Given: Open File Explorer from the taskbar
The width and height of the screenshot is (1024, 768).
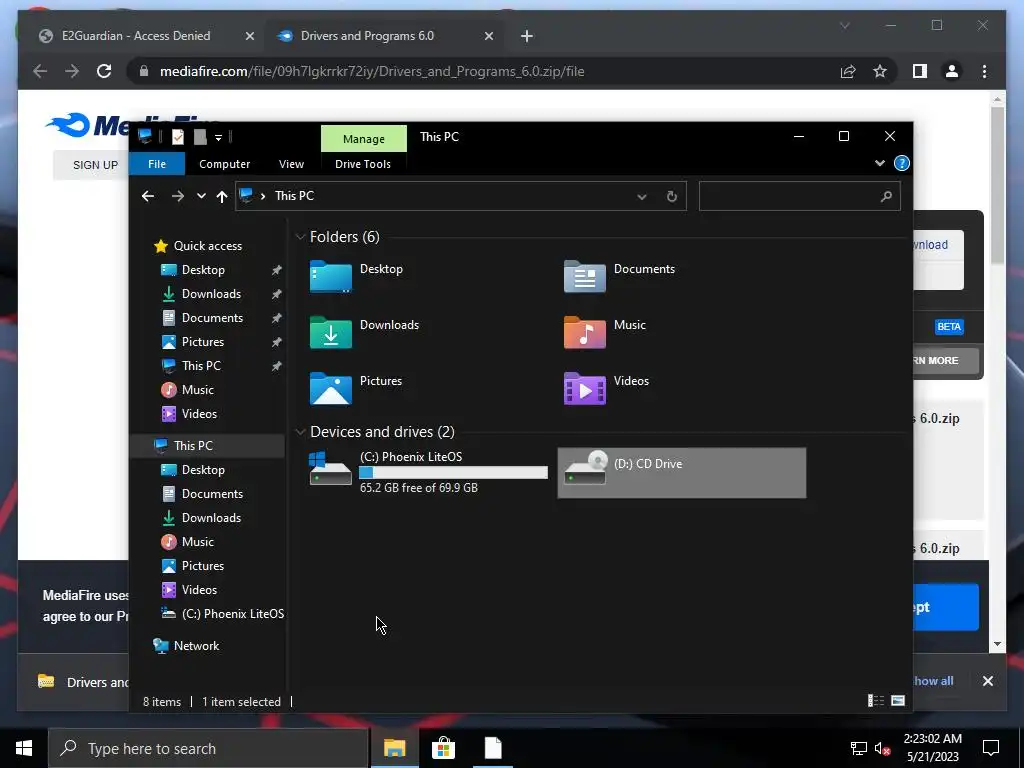Looking at the screenshot, I should pyautogui.click(x=394, y=748).
